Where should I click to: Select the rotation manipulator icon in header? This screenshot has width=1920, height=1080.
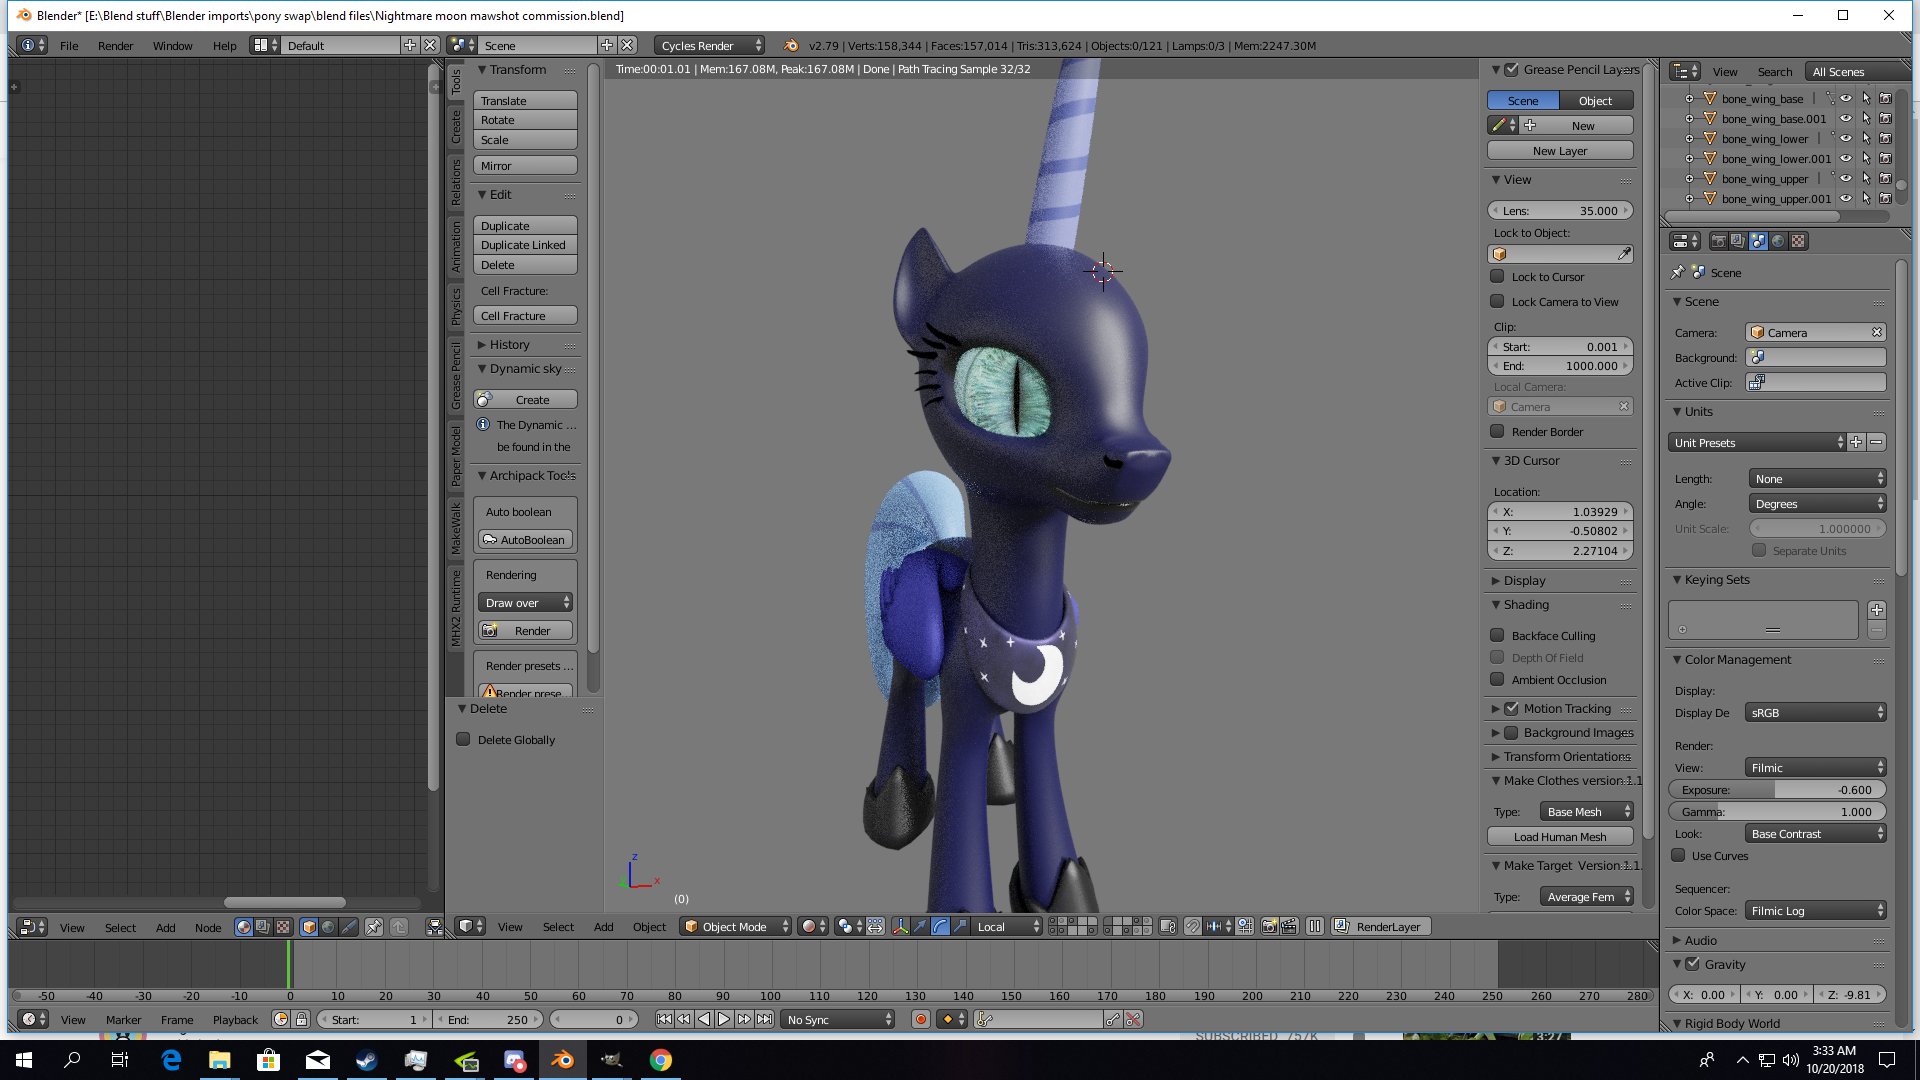point(940,927)
